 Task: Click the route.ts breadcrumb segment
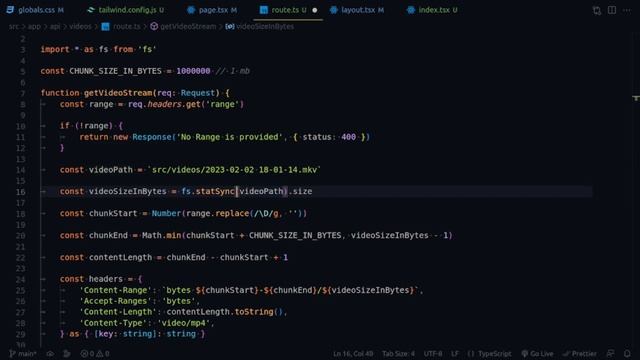tap(127, 27)
